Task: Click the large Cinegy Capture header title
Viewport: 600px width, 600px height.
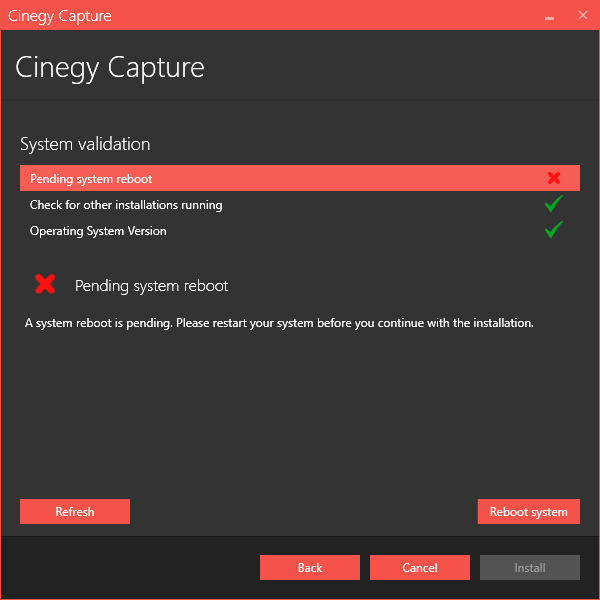Action: 110,67
